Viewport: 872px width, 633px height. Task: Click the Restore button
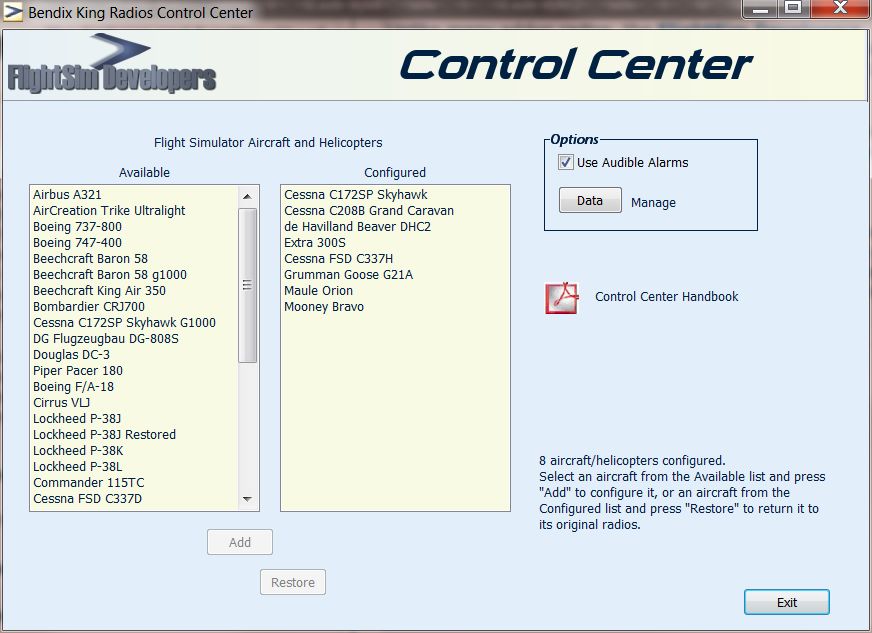293,582
